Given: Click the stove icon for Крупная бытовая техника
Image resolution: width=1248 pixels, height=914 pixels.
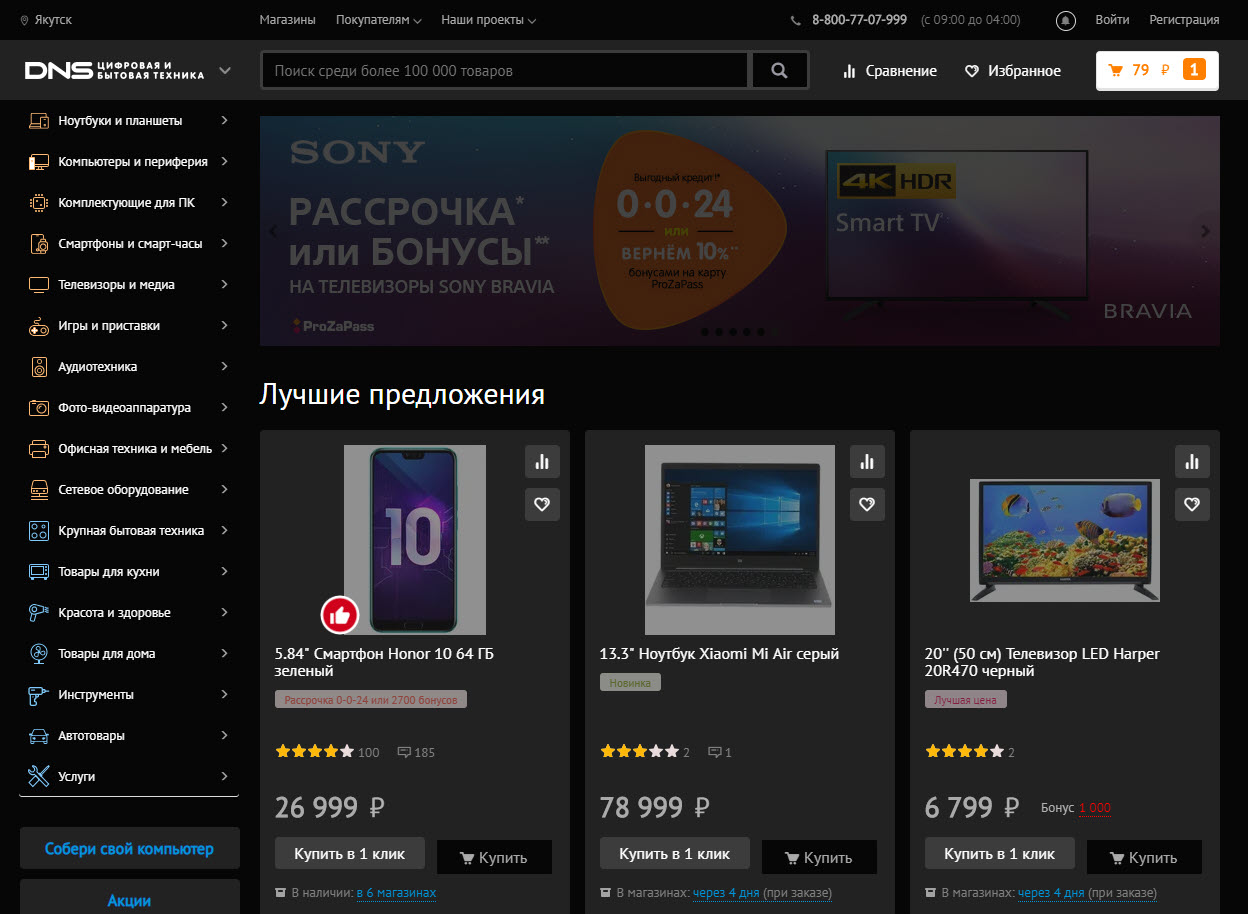Looking at the screenshot, I should click(39, 531).
